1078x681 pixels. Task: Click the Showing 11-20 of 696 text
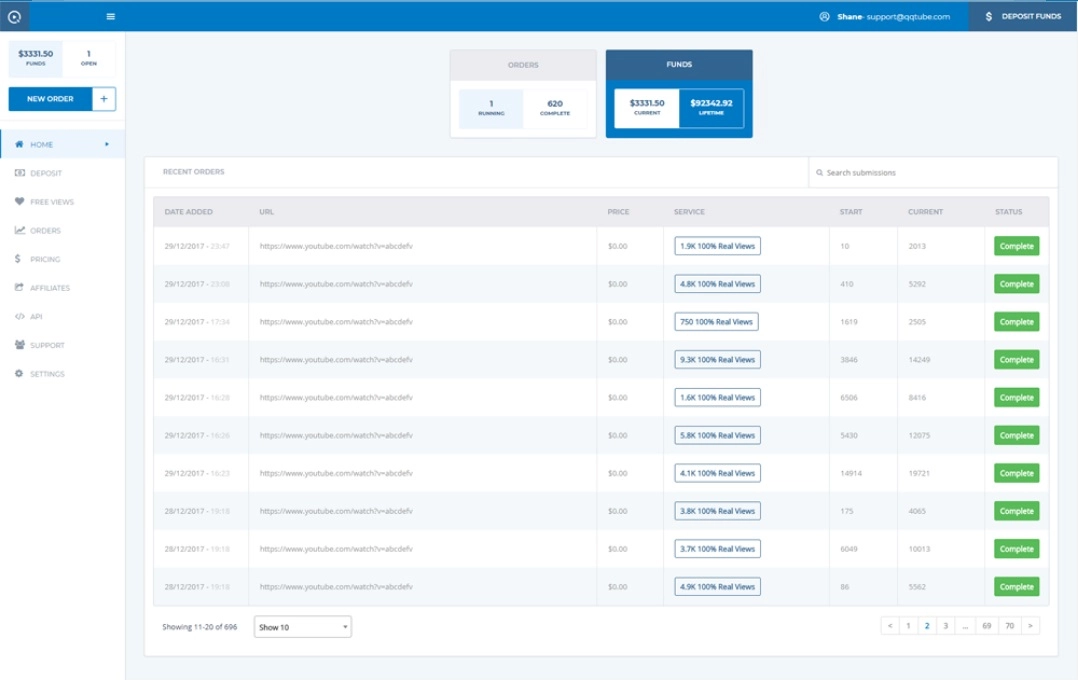click(199, 627)
